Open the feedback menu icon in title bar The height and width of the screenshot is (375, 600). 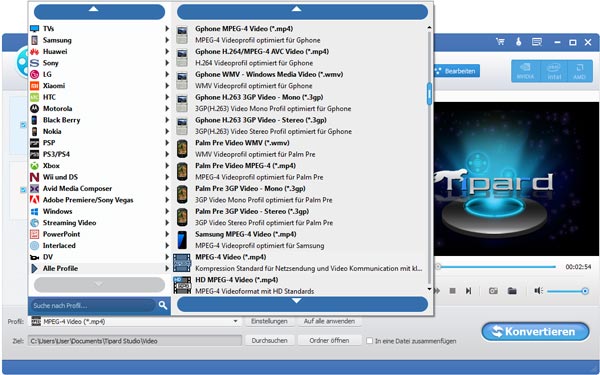(x=537, y=42)
